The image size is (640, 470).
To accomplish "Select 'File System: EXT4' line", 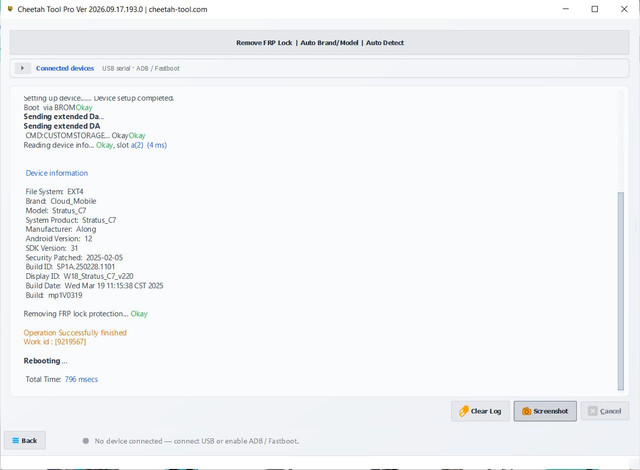I will (x=54, y=191).
